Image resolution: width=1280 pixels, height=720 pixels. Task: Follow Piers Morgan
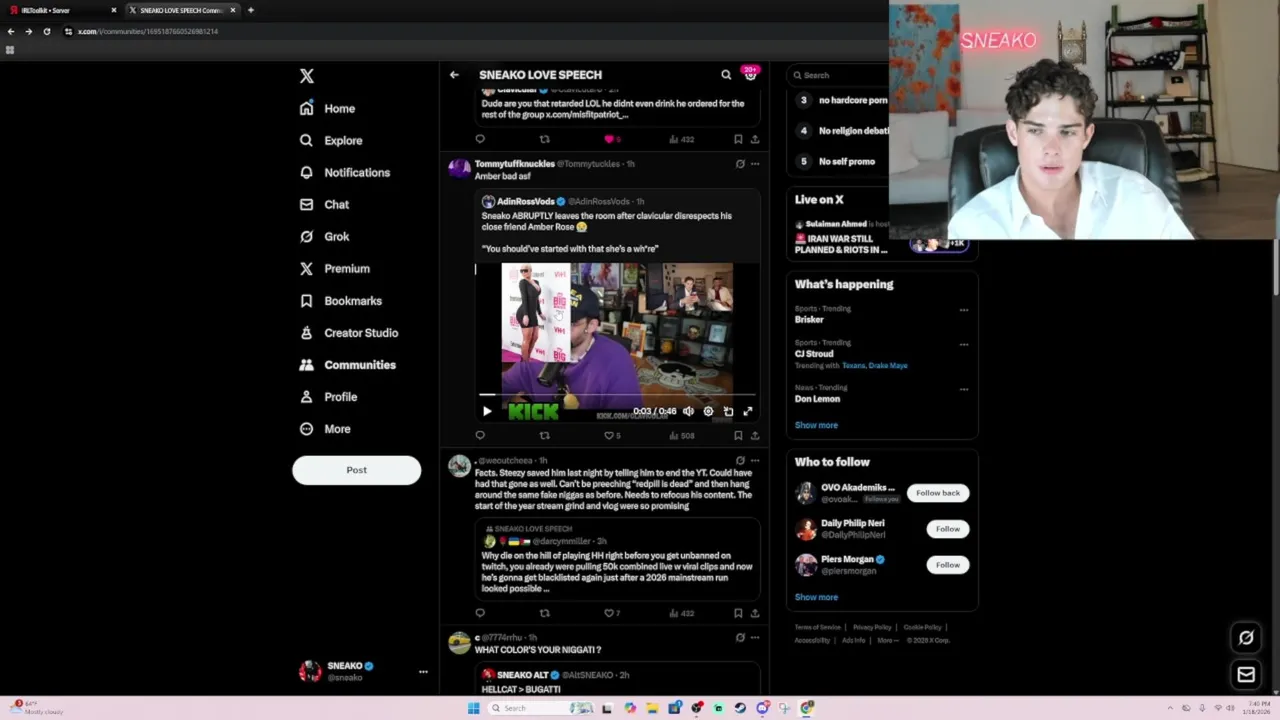coord(947,565)
